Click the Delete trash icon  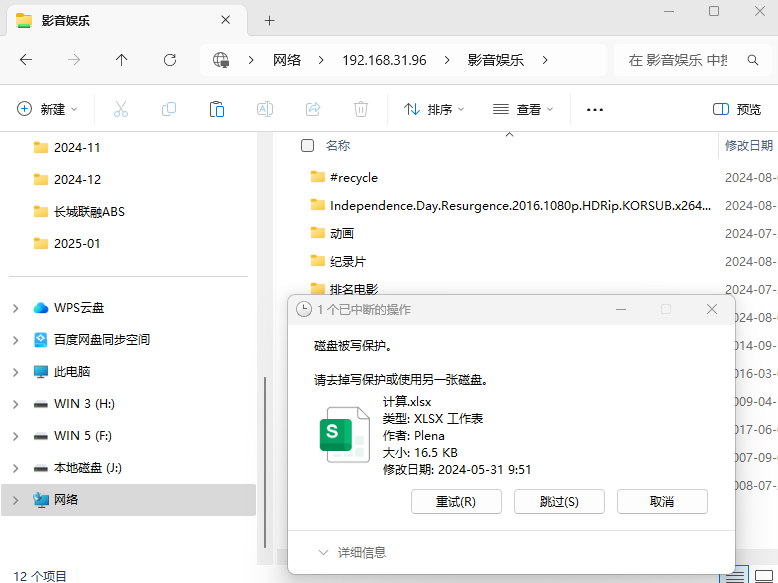pos(361,109)
